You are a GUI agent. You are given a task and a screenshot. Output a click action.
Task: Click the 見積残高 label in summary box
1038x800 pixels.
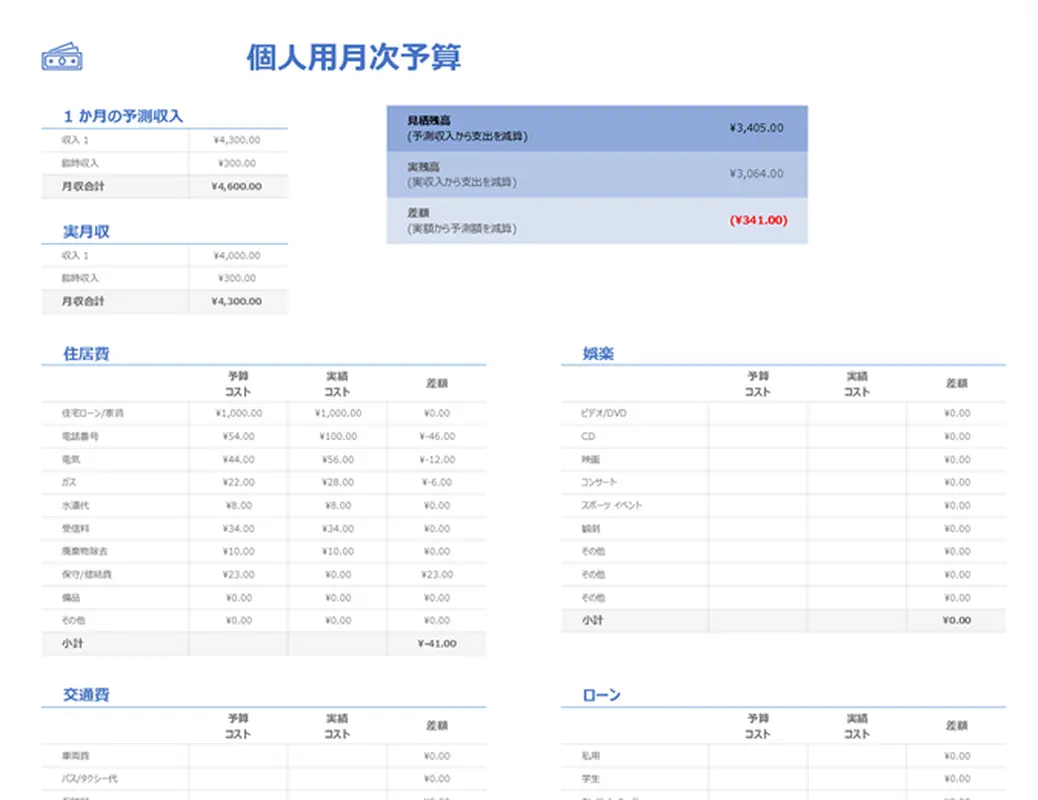pos(429,121)
